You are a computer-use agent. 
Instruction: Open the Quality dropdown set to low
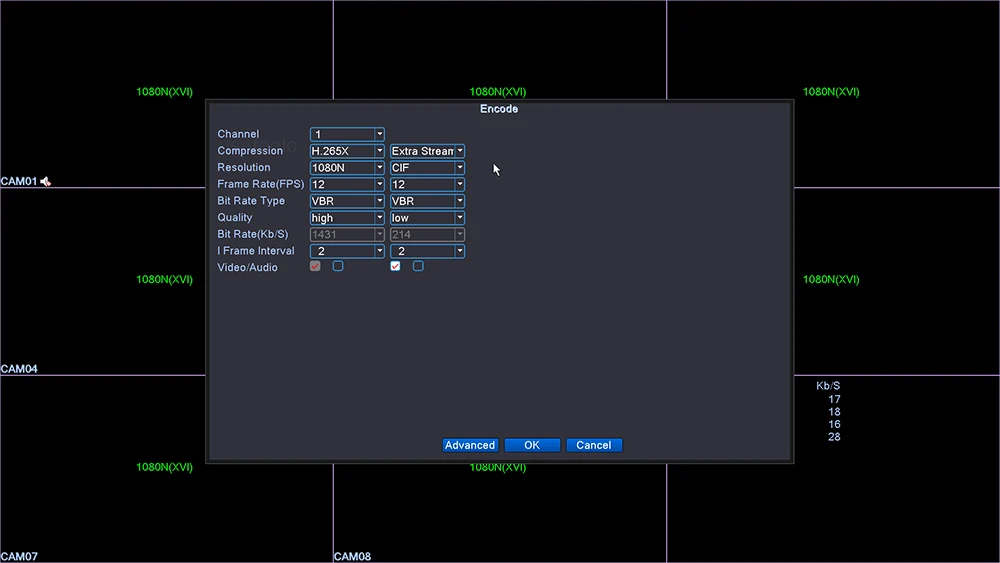pyautogui.click(x=427, y=217)
